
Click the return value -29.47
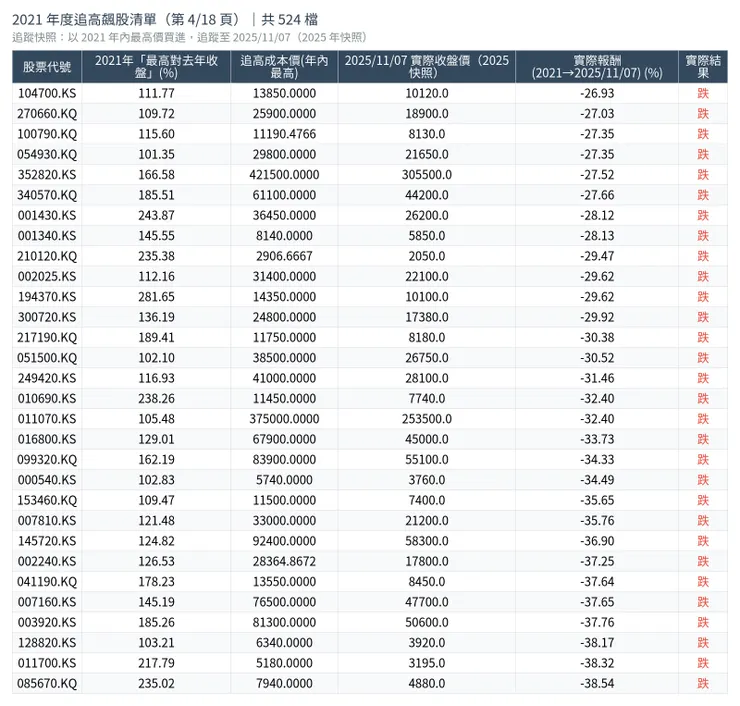tap(597, 256)
